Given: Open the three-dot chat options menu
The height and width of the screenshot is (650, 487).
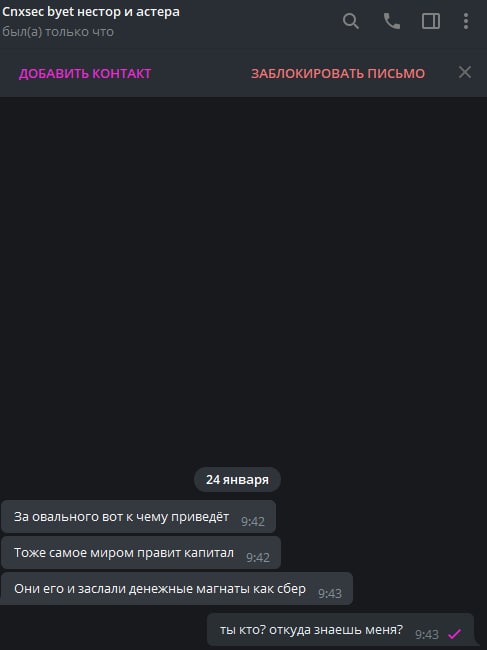Looking at the screenshot, I should click(466, 21).
